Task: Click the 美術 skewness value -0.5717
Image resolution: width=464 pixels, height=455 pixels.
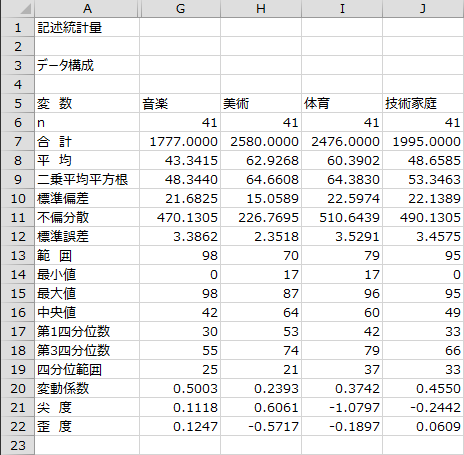Action: (261, 426)
